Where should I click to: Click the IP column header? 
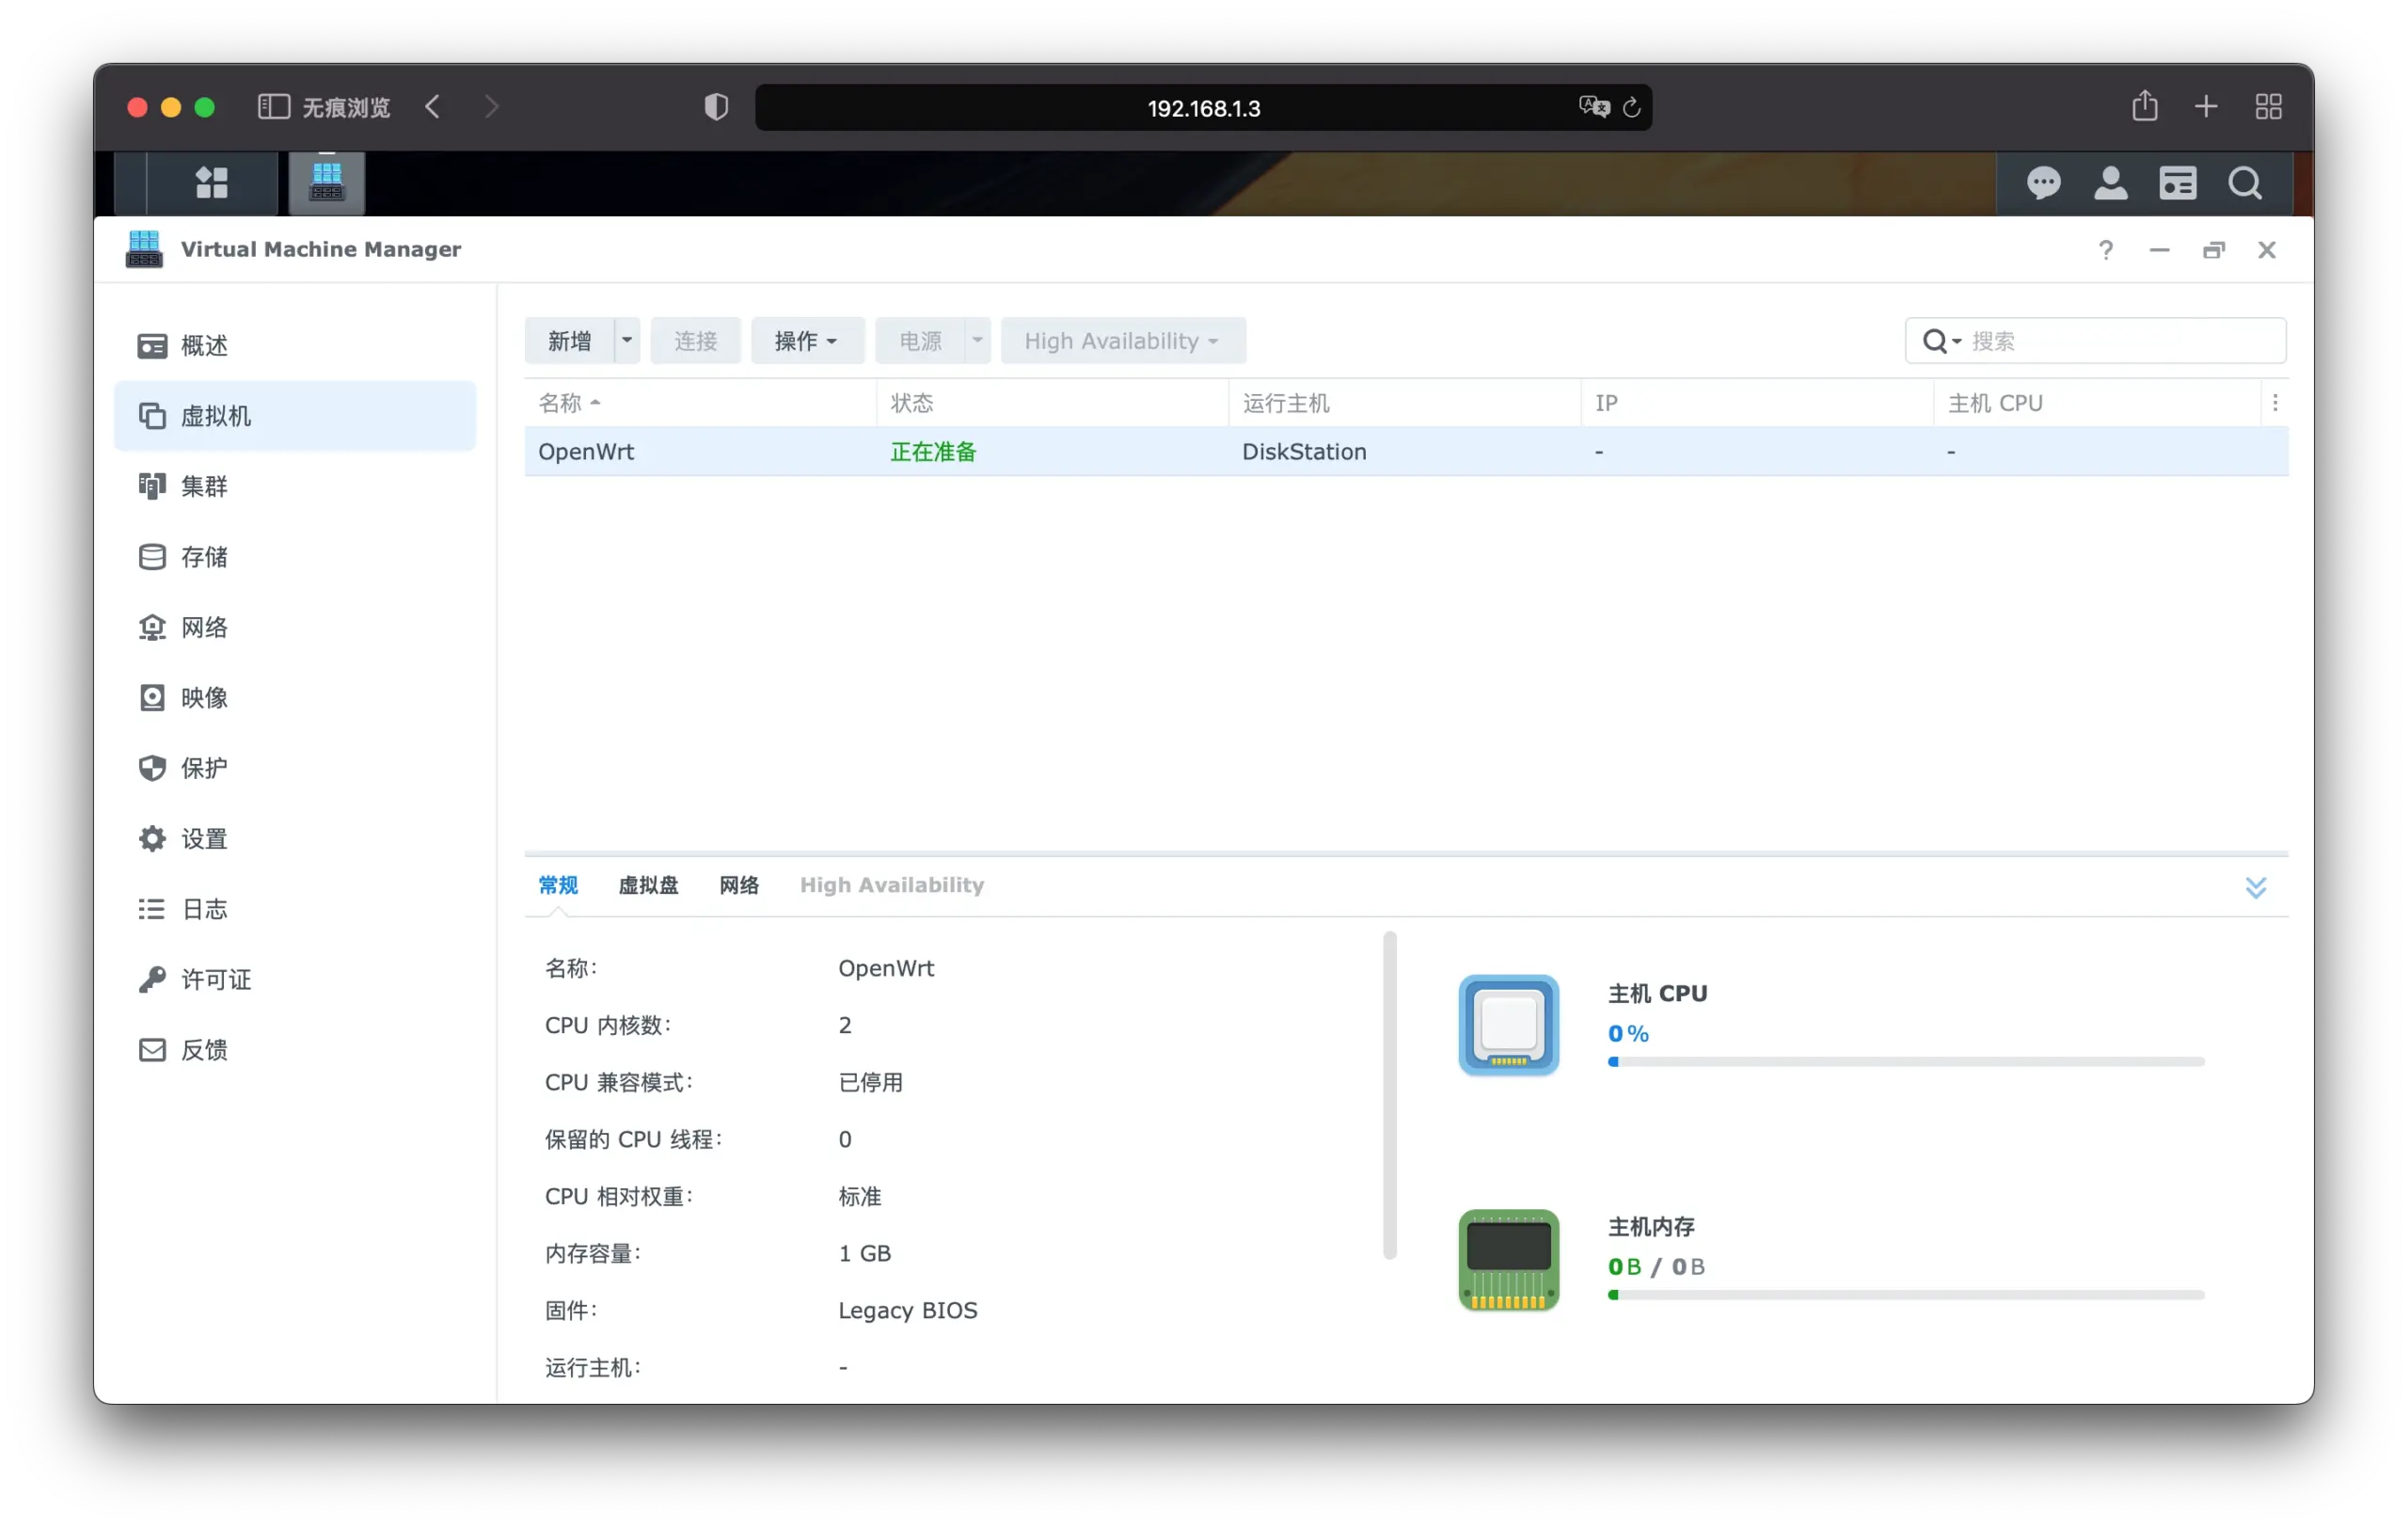1756,403
